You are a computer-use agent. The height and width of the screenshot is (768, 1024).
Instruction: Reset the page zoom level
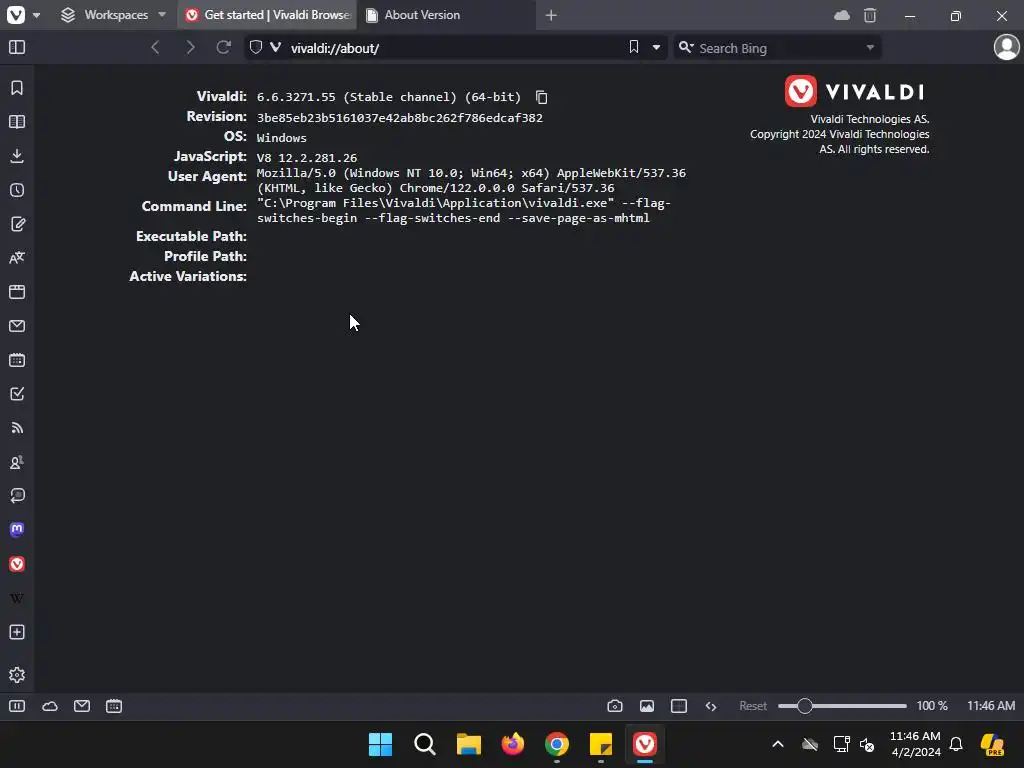753,706
